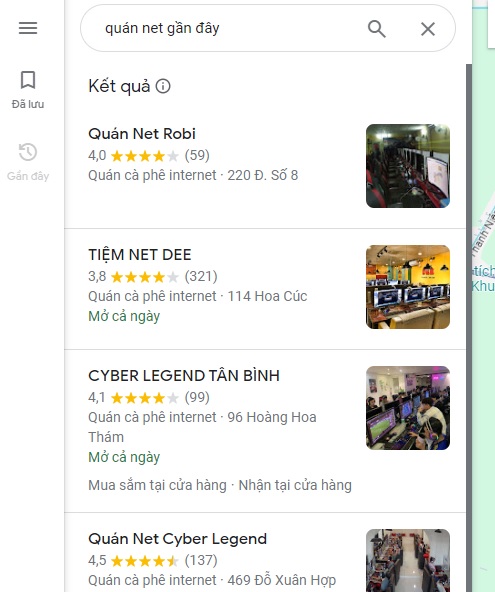Select CYBER LEGEND TÂN BÌNH listing

click(265, 431)
